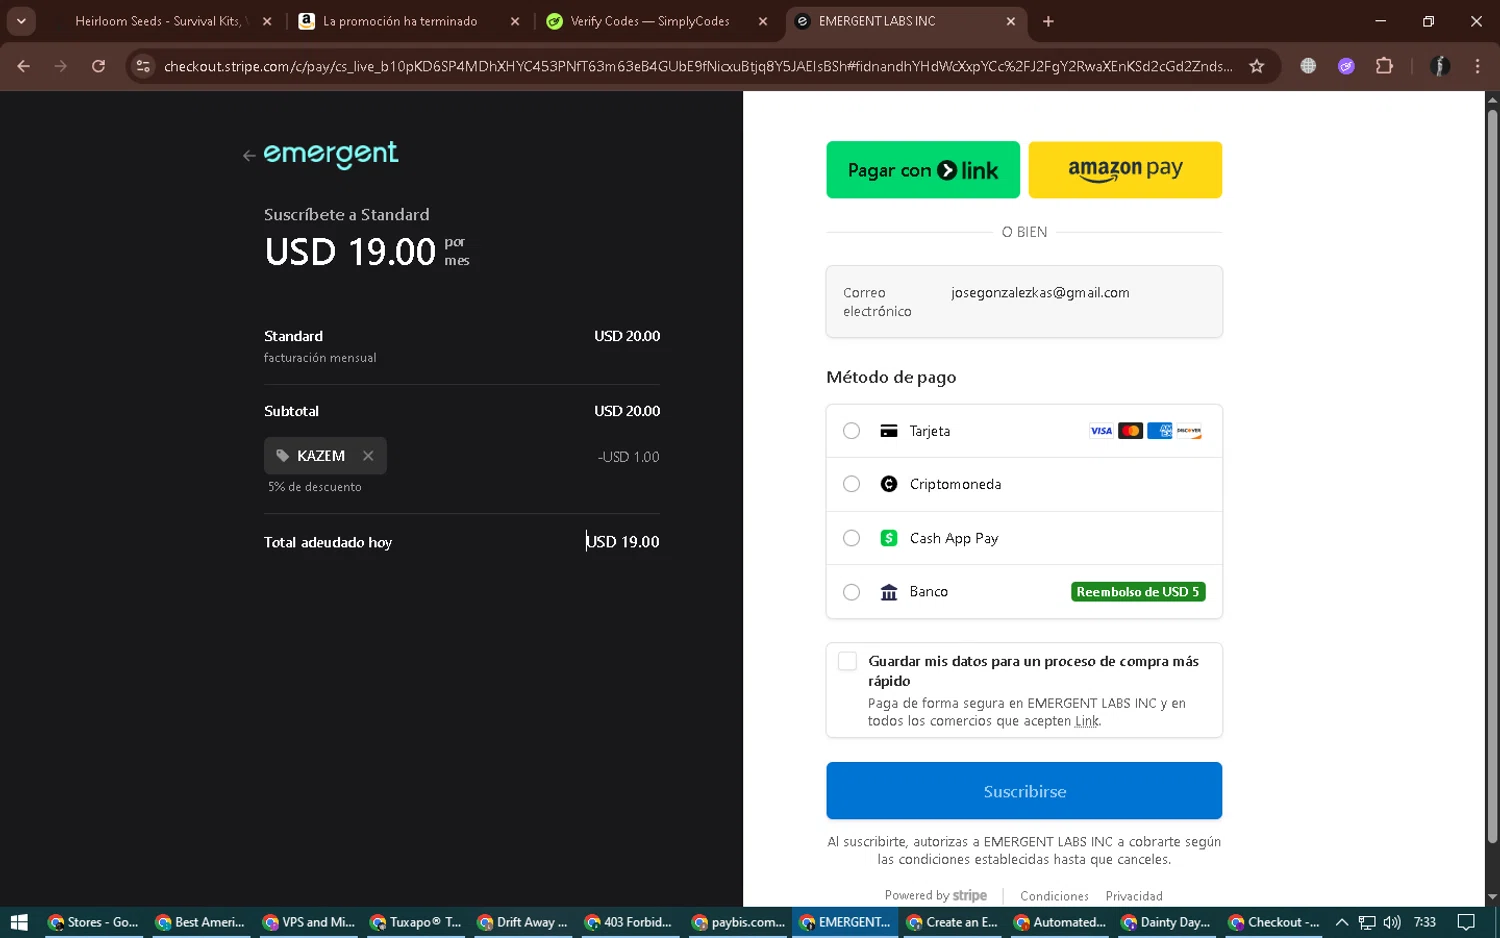This screenshot has width=1500, height=938.
Task: Click the Correo electrónico email field
Action: 1024,301
